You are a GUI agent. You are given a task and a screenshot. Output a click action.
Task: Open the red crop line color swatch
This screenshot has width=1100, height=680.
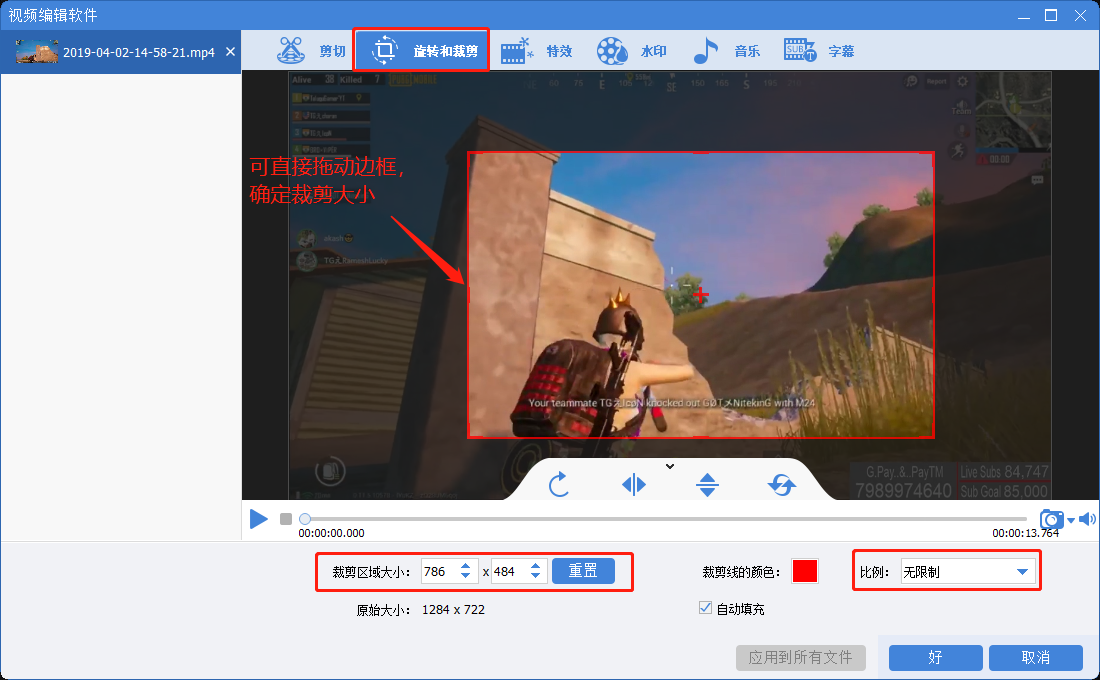click(x=805, y=571)
